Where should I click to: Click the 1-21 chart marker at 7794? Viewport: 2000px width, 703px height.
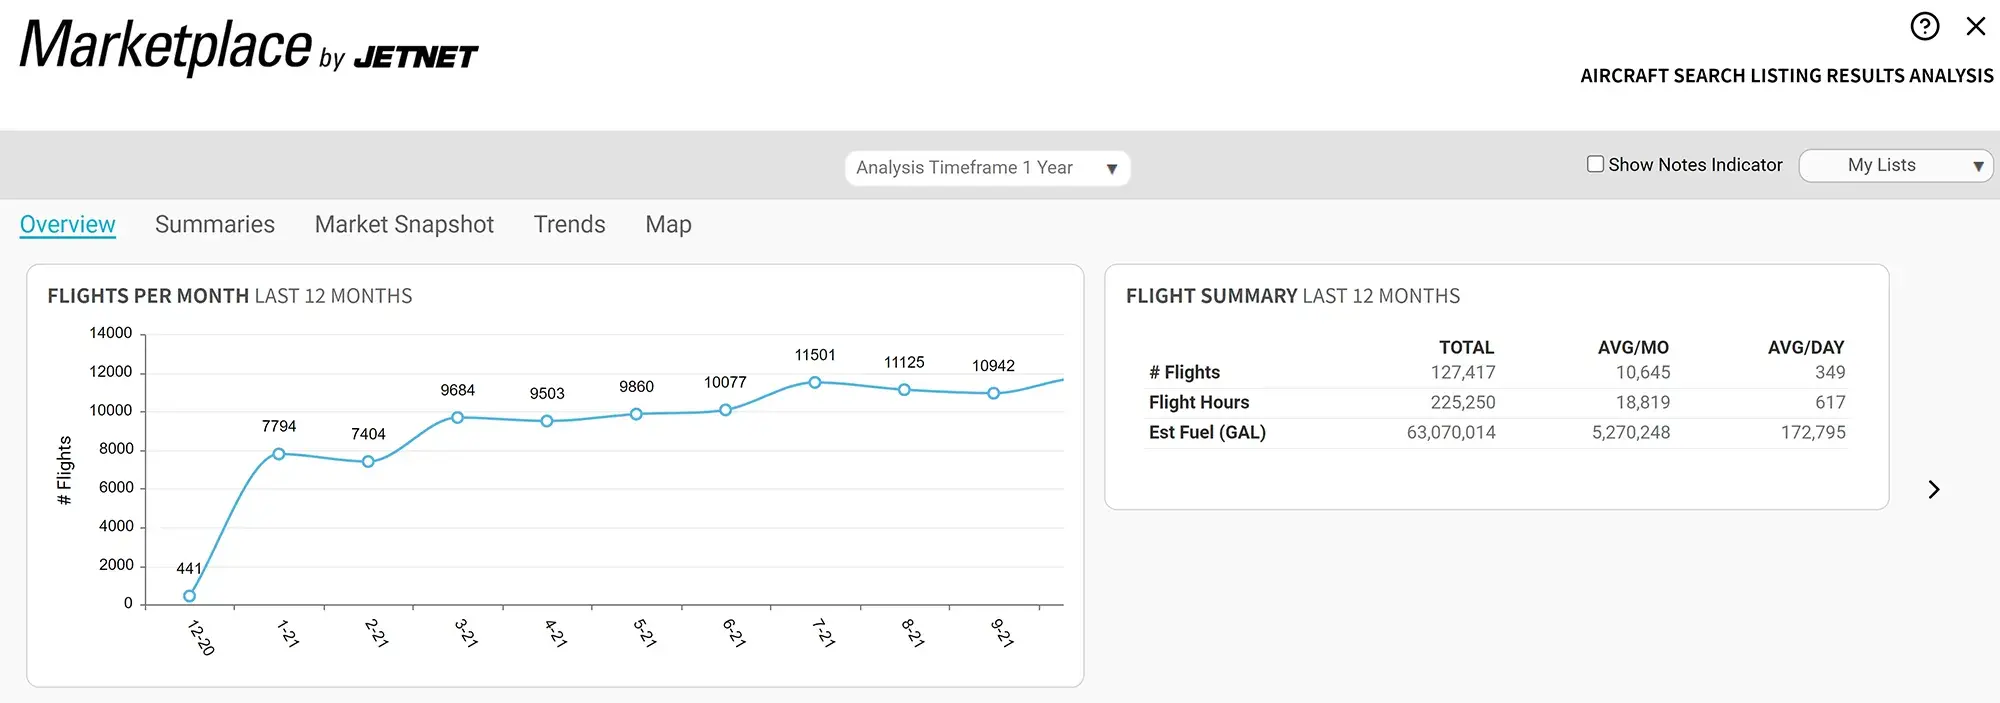[279, 454]
